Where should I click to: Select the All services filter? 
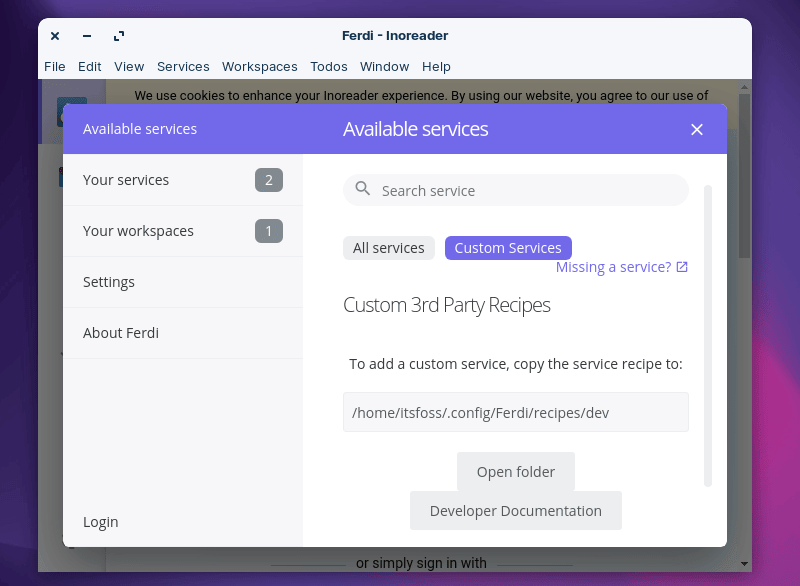[x=388, y=248]
